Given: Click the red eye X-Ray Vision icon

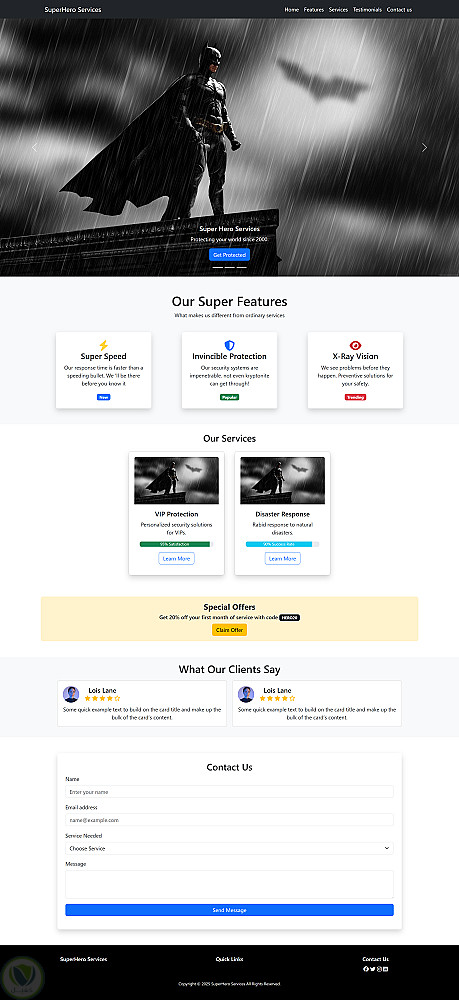Looking at the screenshot, I should [355, 345].
